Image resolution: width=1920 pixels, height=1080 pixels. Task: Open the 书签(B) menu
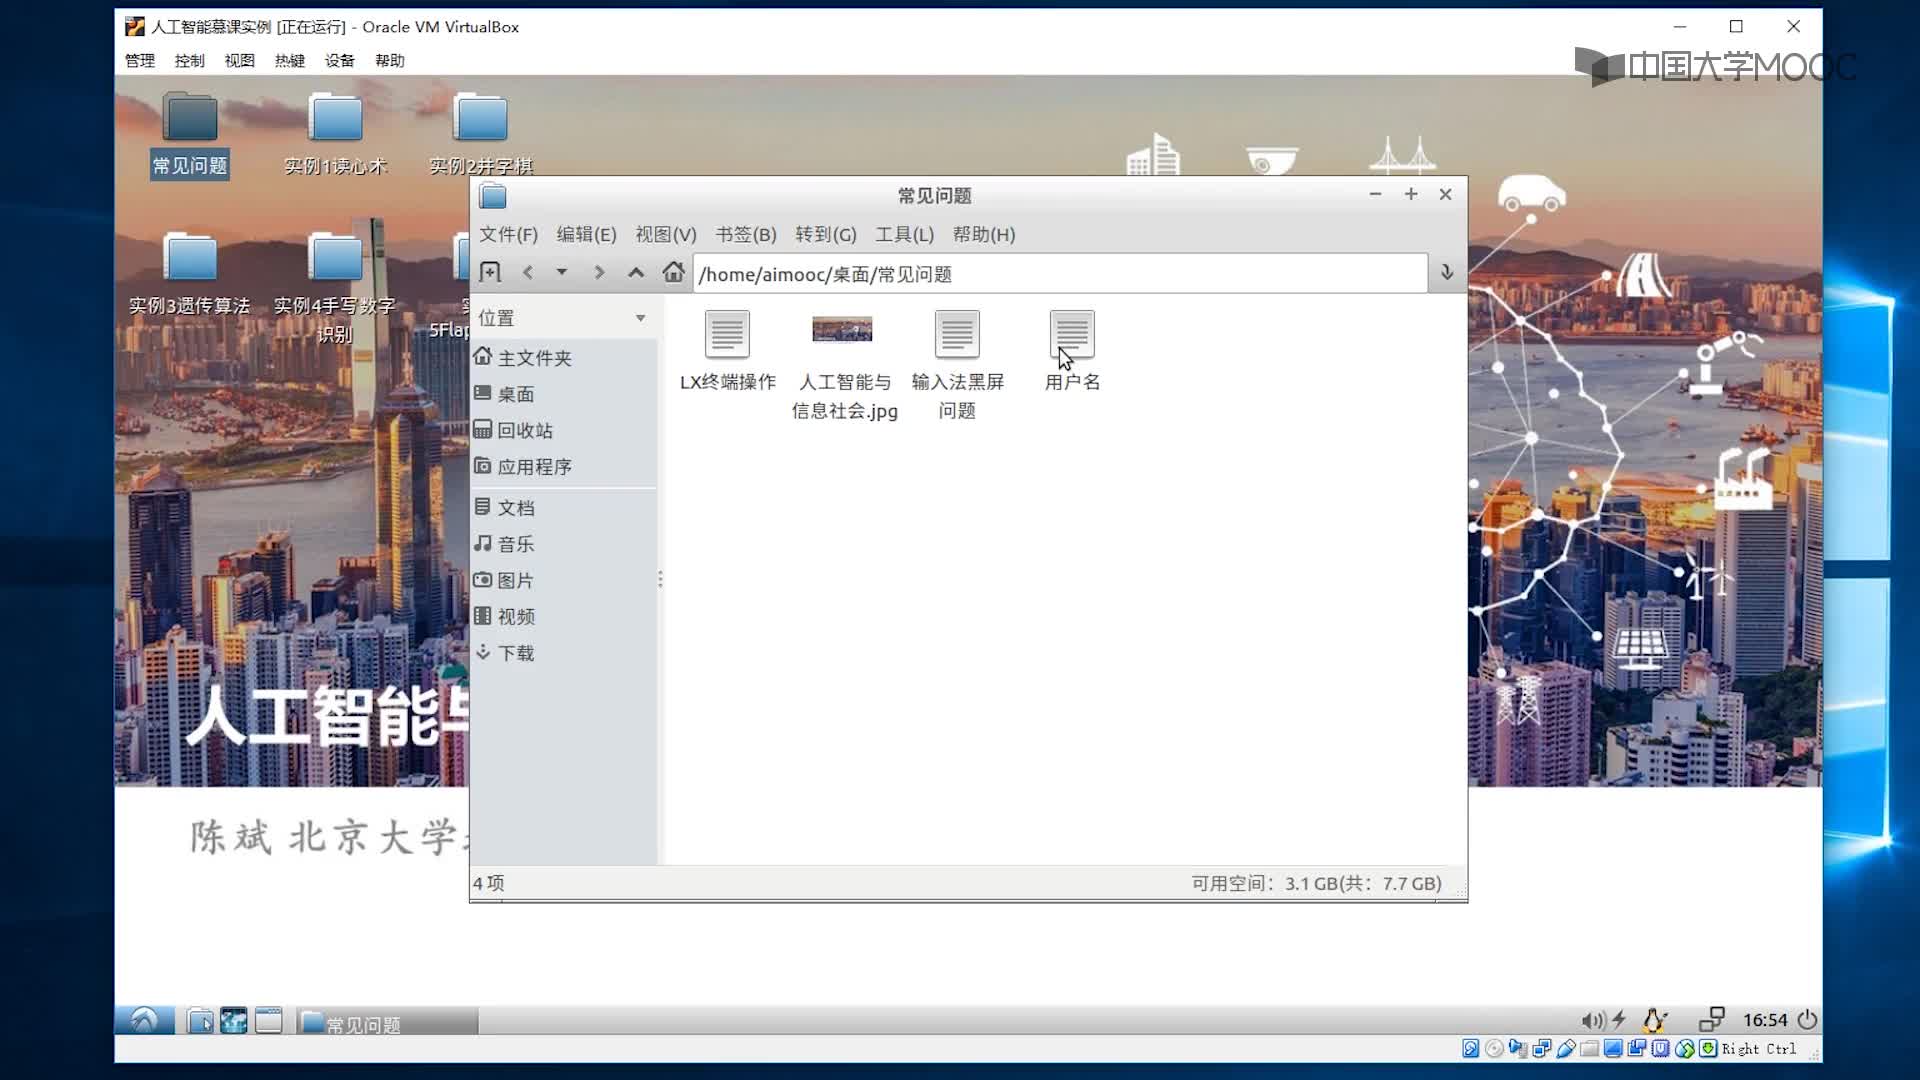pyautogui.click(x=745, y=234)
